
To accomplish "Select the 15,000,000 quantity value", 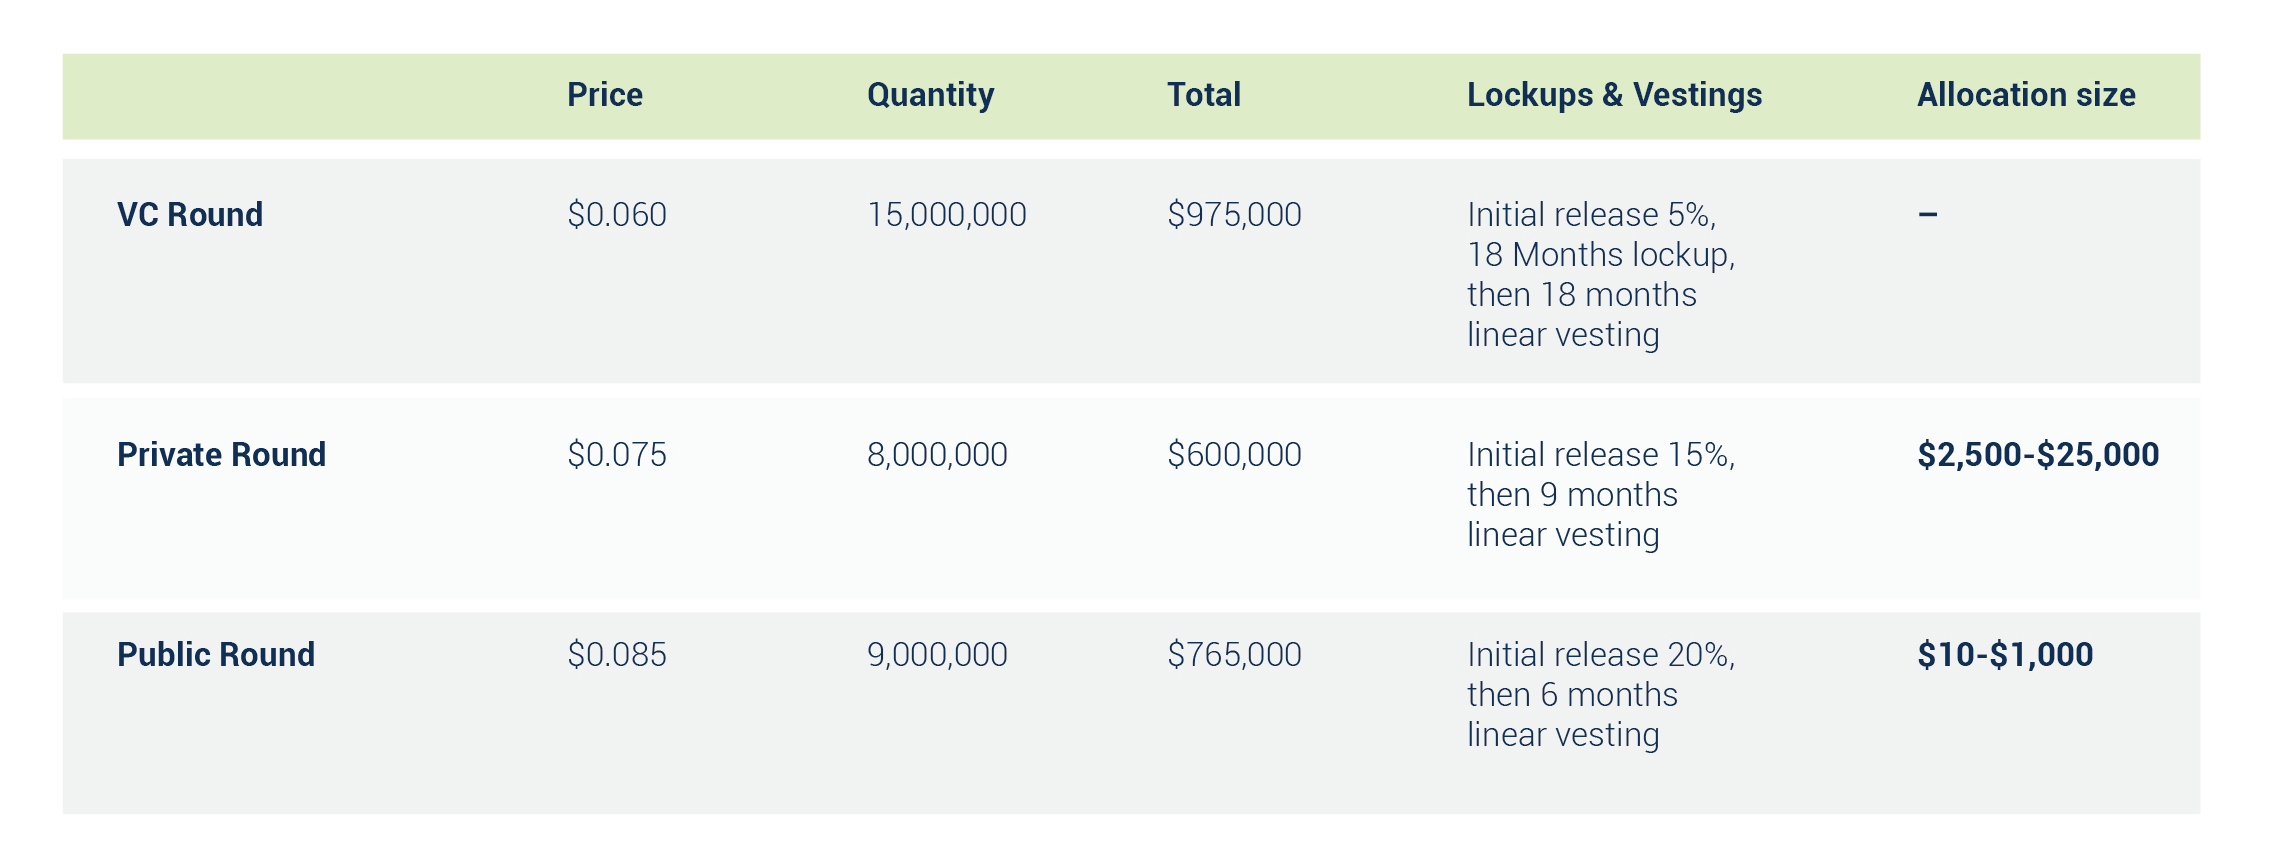I will tap(947, 216).
